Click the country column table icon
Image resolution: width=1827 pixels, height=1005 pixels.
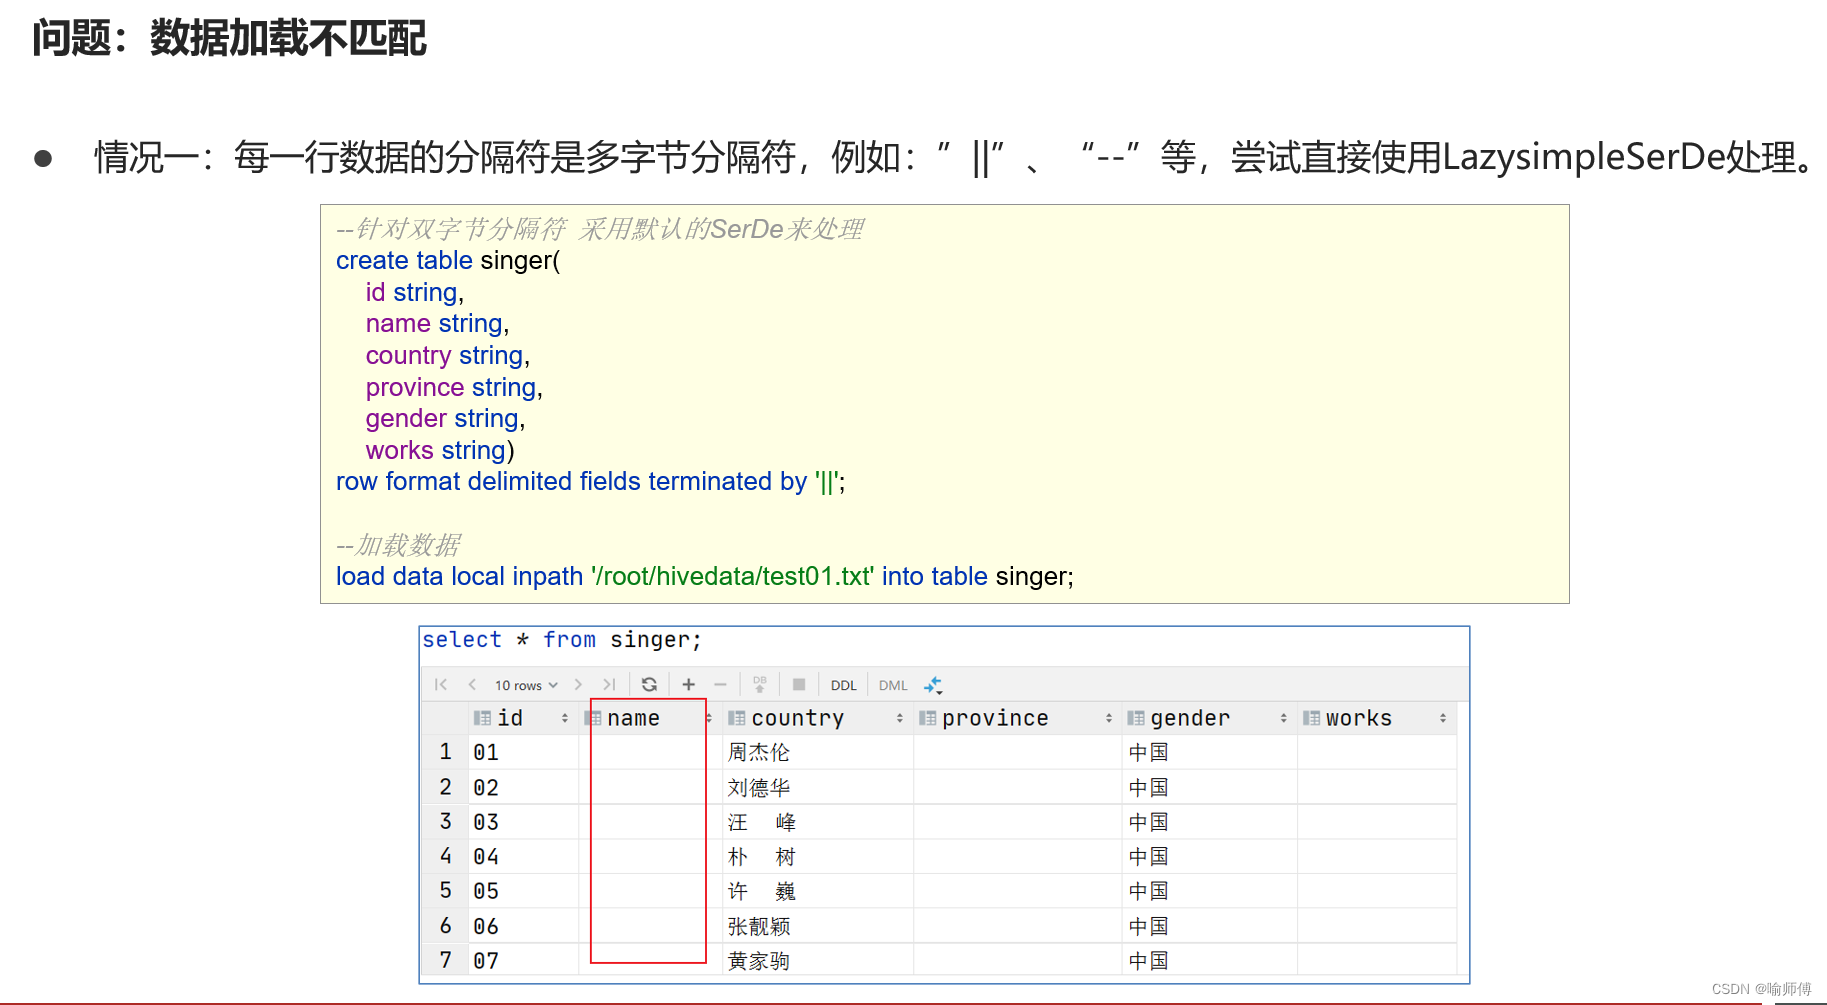pyautogui.click(x=736, y=718)
